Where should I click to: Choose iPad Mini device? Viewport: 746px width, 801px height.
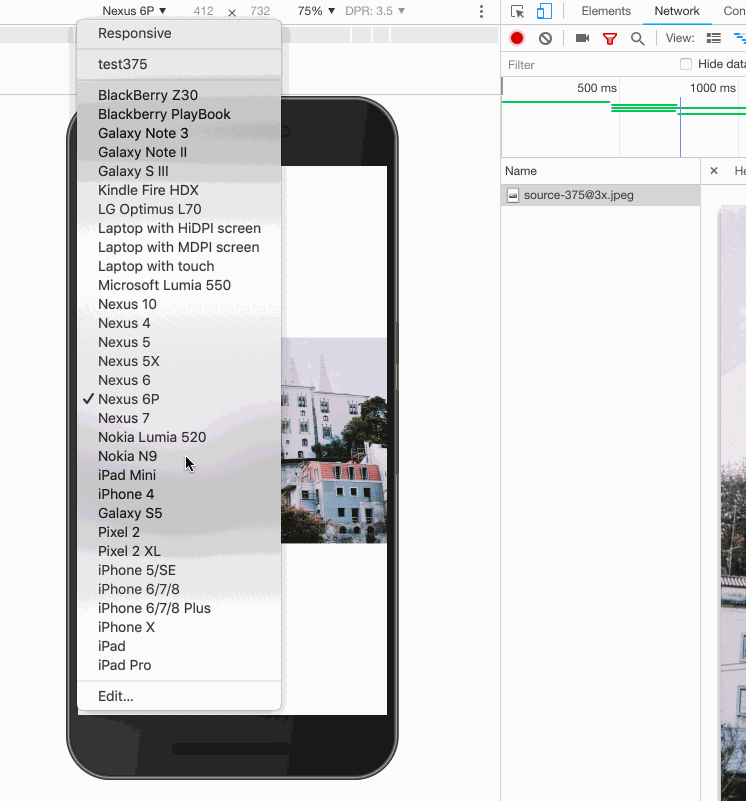tap(179, 475)
